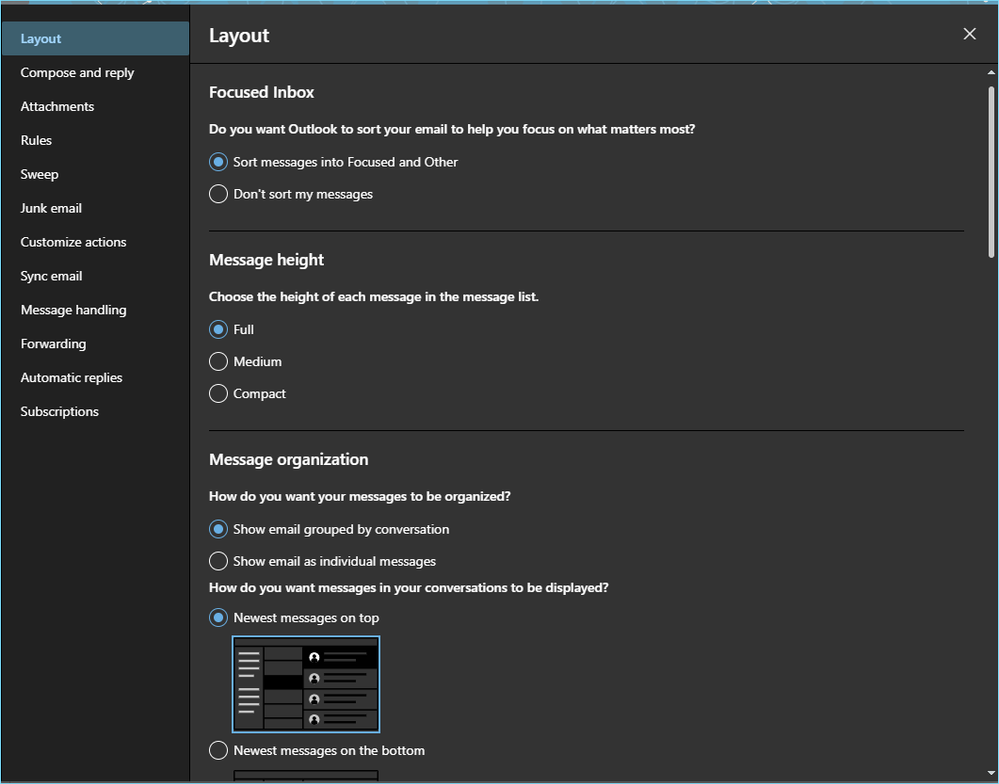Image resolution: width=999 pixels, height=784 pixels.
Task: Close the Layout settings panel
Action: click(969, 34)
